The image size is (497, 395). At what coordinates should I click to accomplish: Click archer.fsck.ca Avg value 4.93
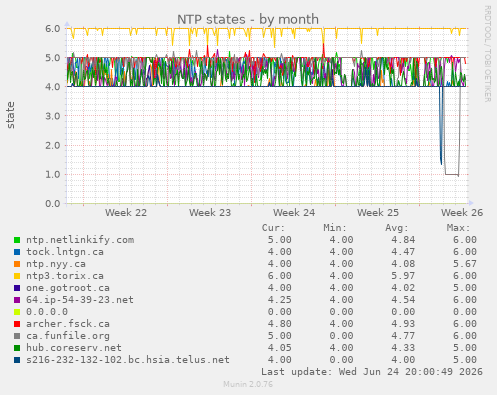point(403,324)
